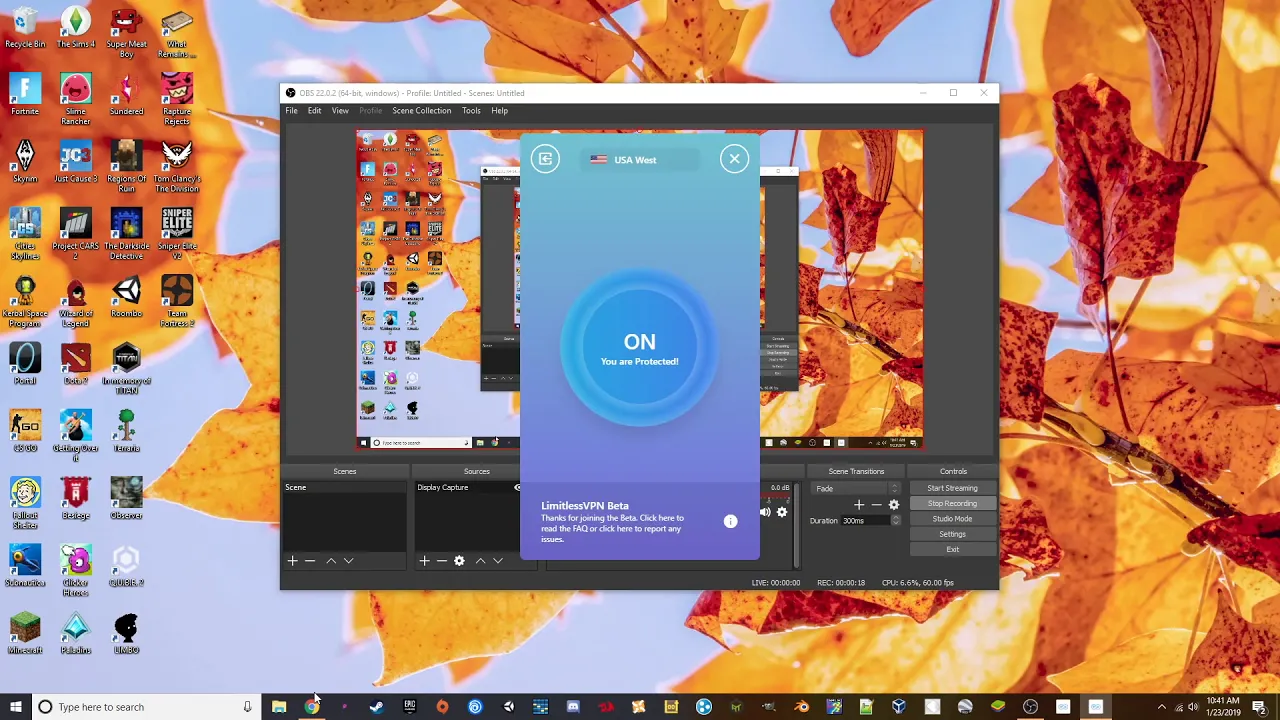
Task: Move scene up with the Scenes up arrow
Action: (331, 561)
